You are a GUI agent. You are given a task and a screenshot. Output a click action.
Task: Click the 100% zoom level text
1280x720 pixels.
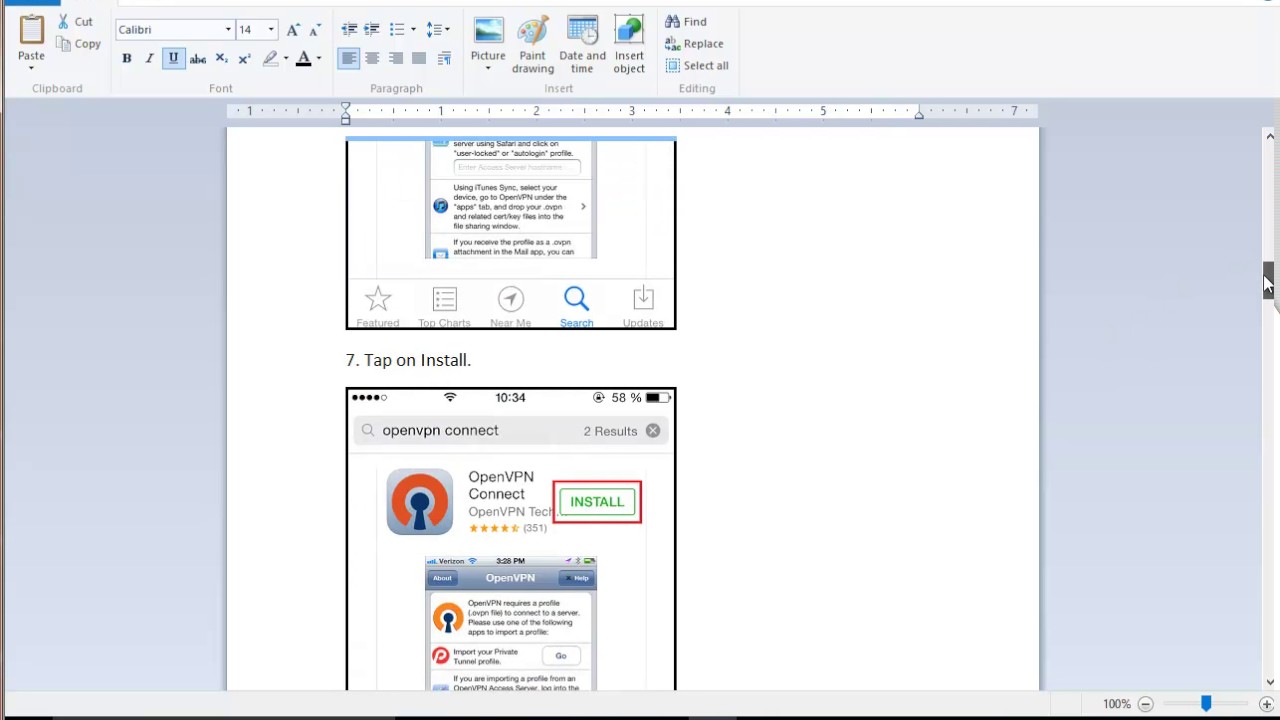(1117, 704)
